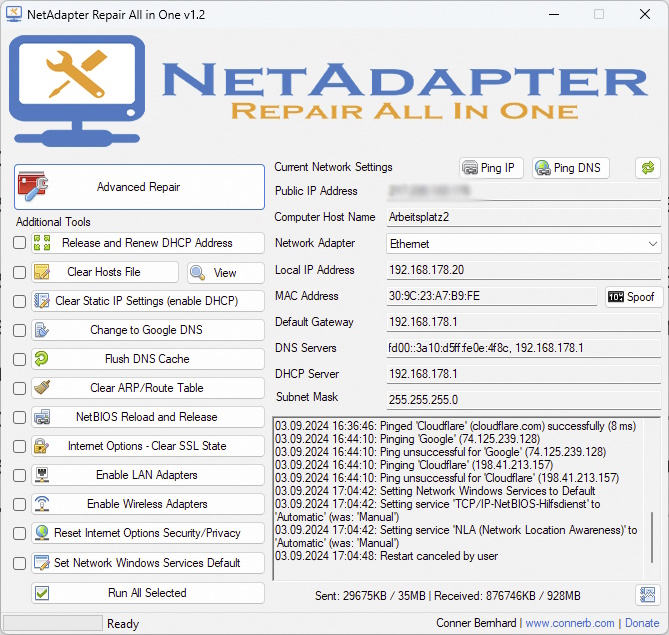Click the Sent/Received traffic statistics text

[x=448, y=596]
